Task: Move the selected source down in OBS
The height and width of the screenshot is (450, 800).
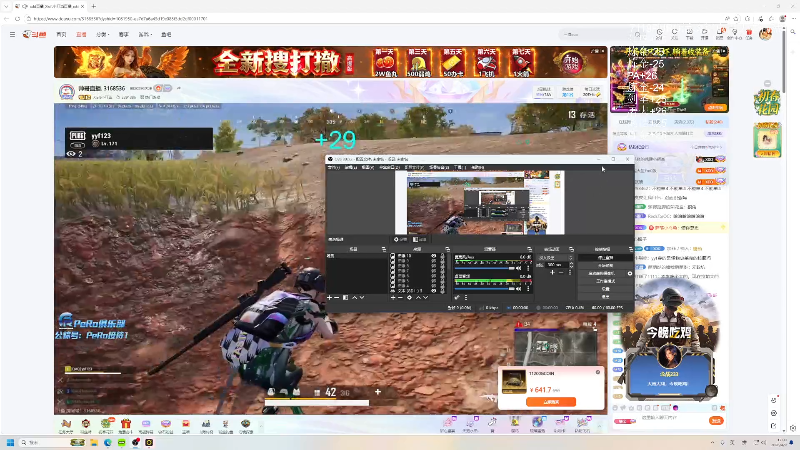Action: pos(426,297)
